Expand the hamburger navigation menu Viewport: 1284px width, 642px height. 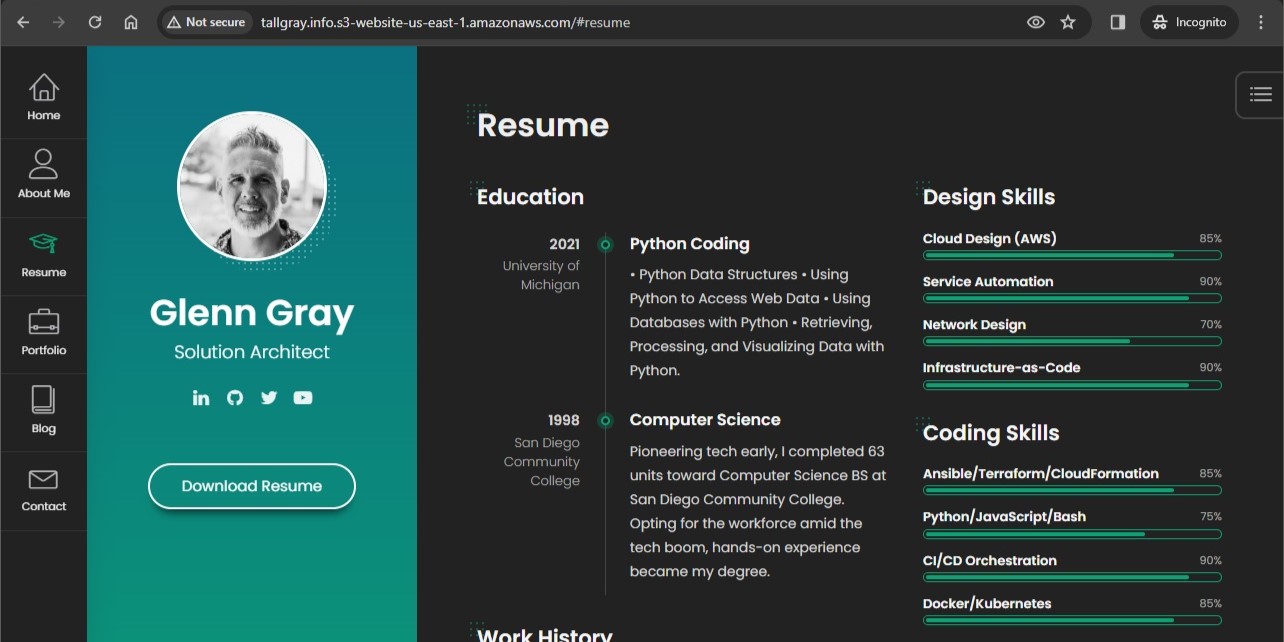[1260, 94]
